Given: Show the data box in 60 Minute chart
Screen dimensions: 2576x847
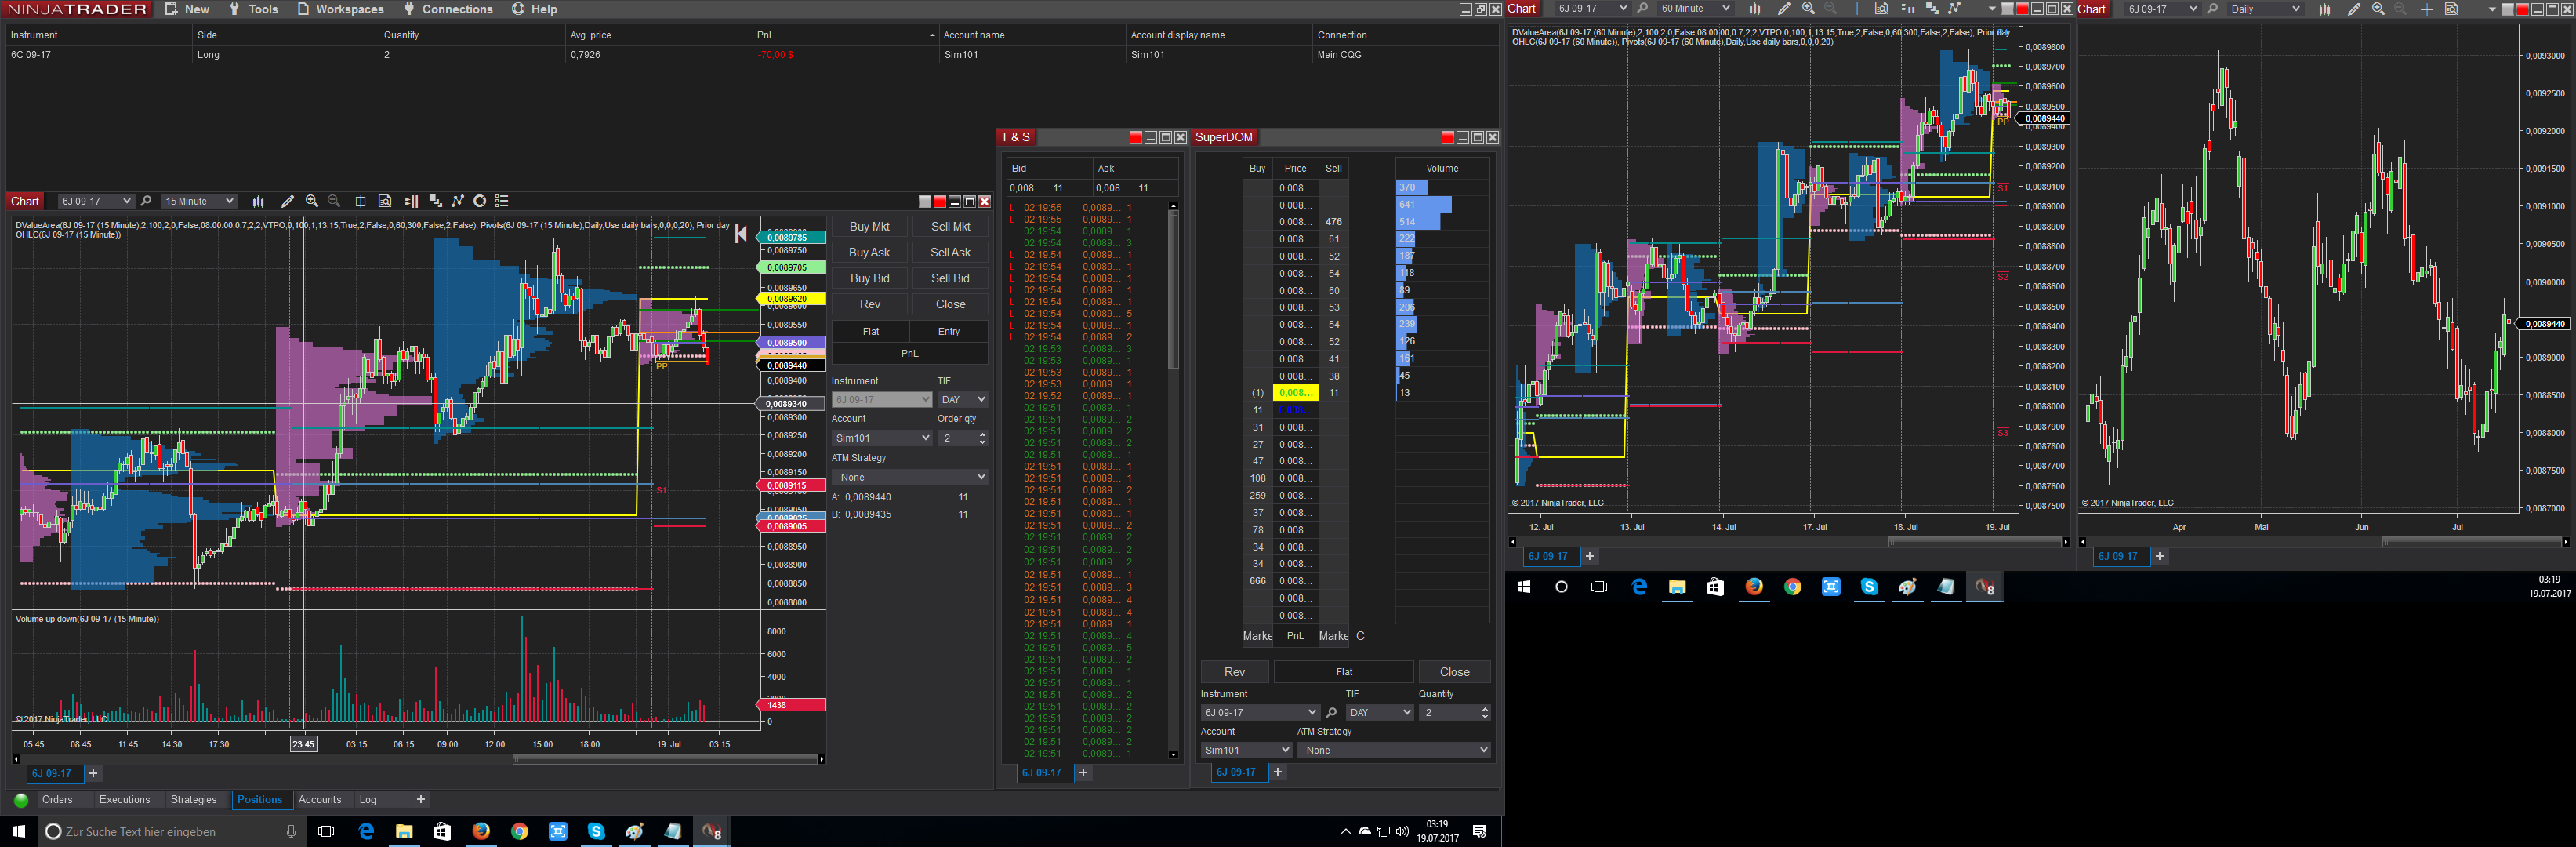Looking at the screenshot, I should 1881,9.
